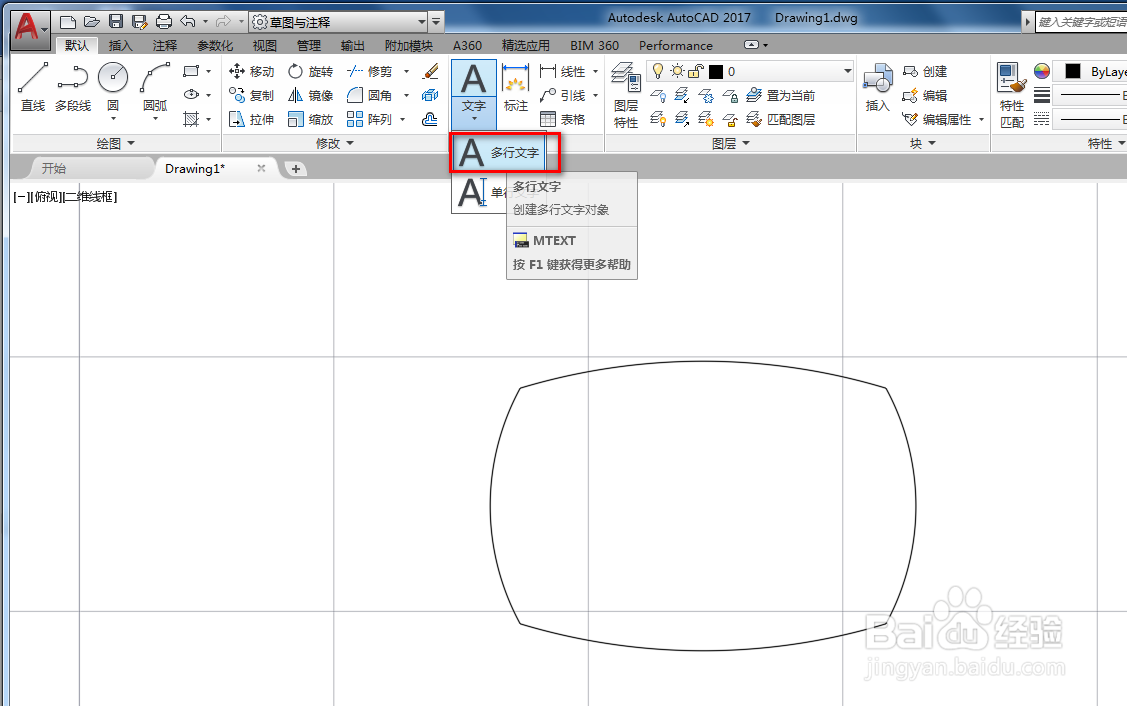Click the new drawing tab plus button
1127x706 pixels.
pos(295,169)
